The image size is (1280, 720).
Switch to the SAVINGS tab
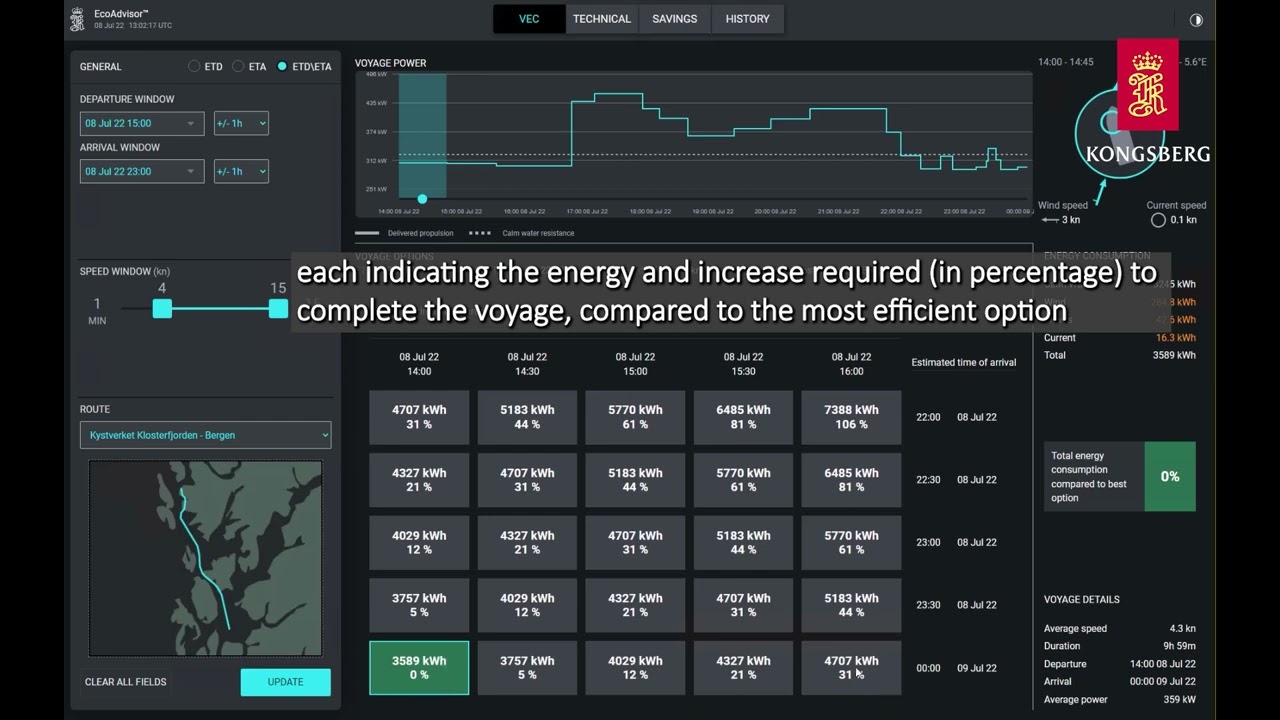coord(675,19)
